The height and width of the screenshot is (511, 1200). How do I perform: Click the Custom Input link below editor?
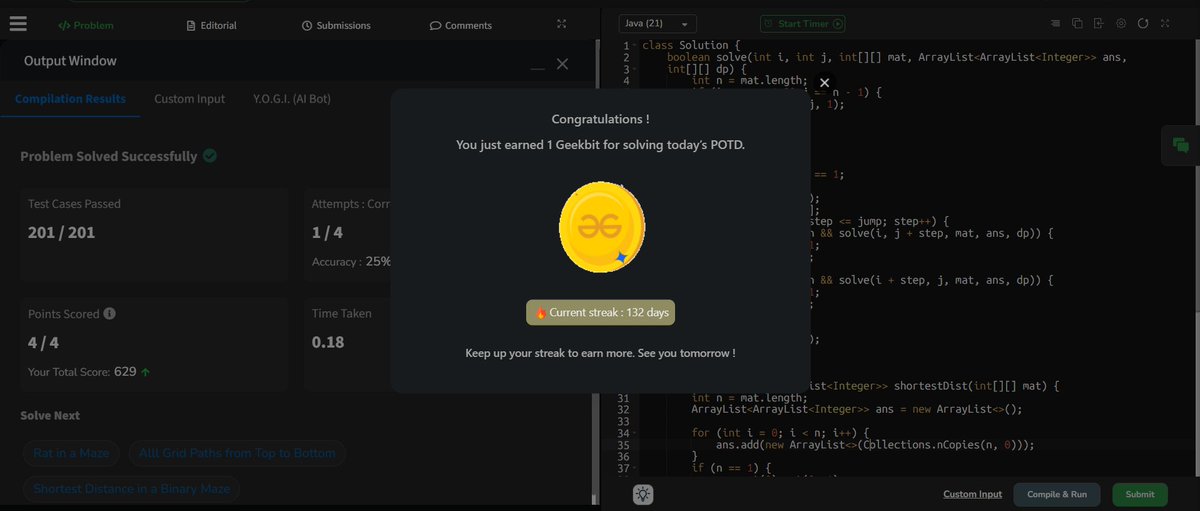point(972,494)
